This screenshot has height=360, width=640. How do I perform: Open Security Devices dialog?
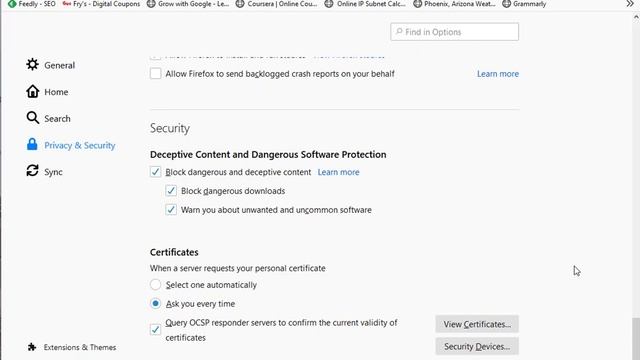coord(477,347)
